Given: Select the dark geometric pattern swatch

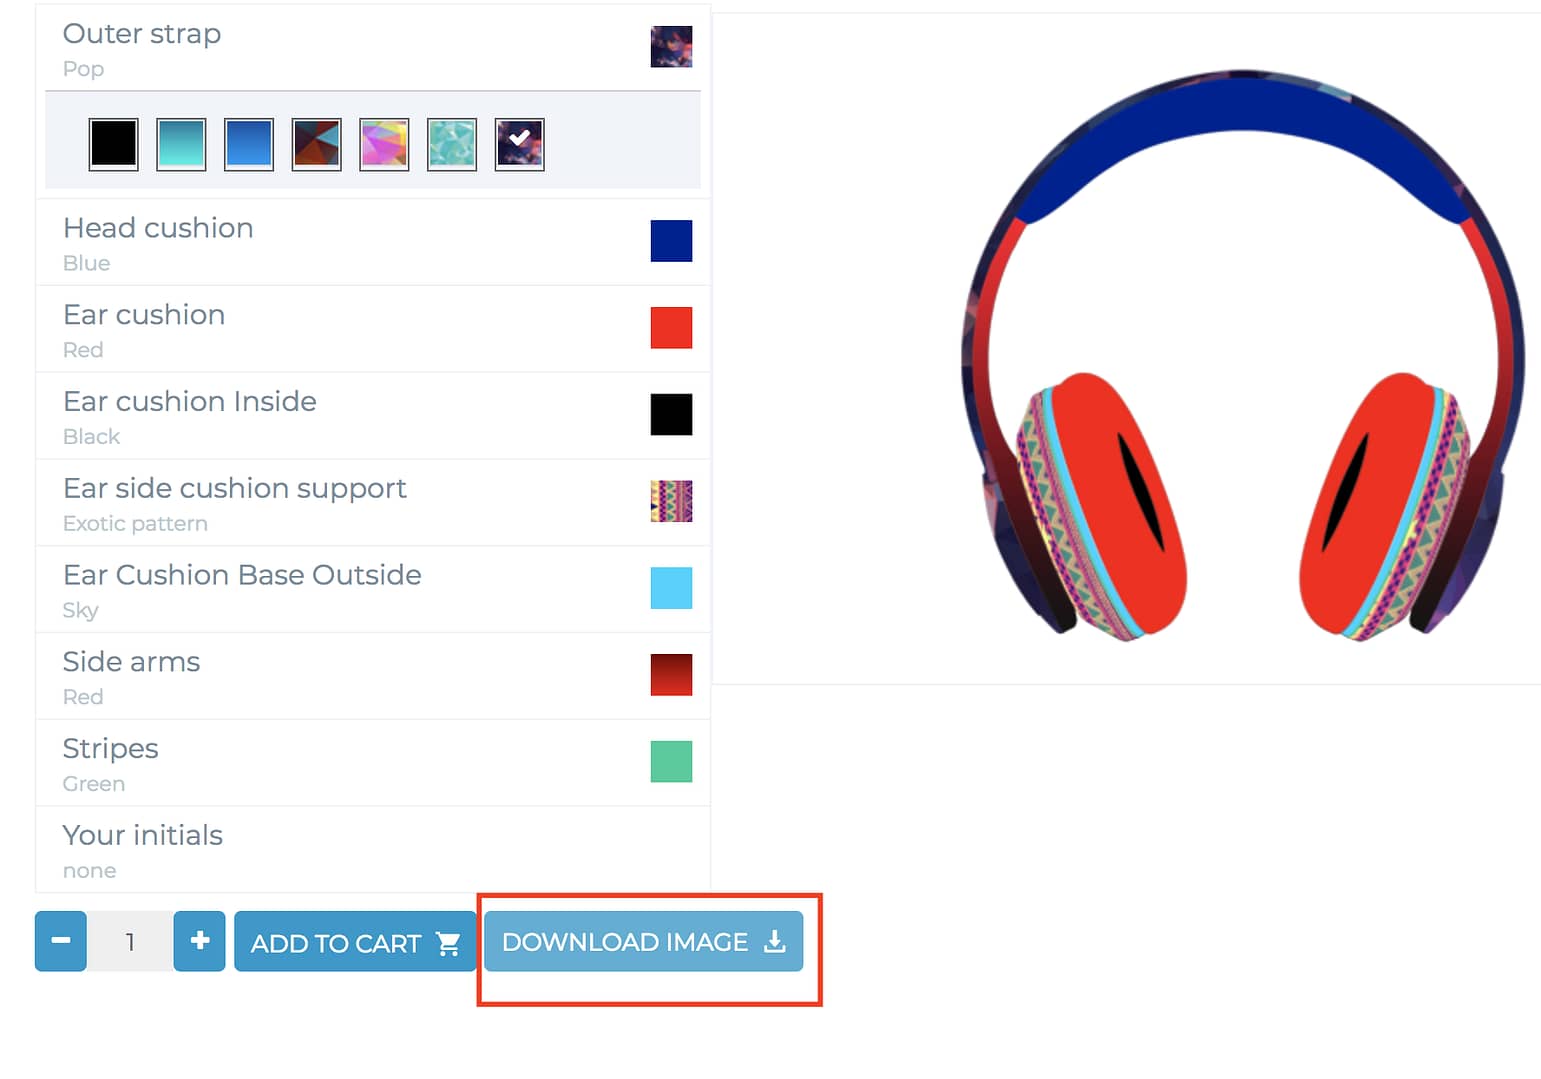Looking at the screenshot, I should click(316, 144).
